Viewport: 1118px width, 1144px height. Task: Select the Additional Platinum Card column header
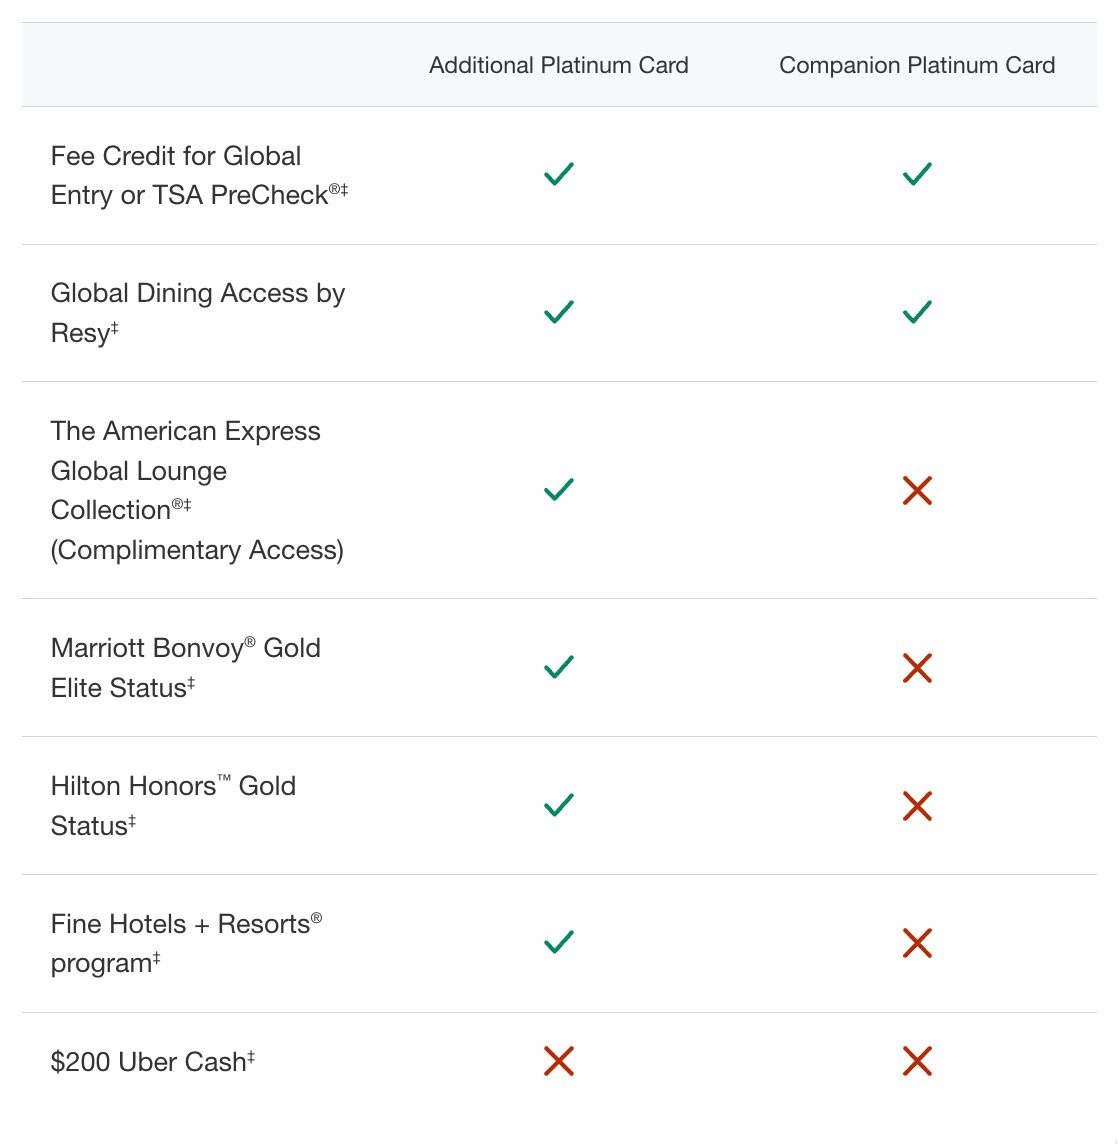point(559,65)
